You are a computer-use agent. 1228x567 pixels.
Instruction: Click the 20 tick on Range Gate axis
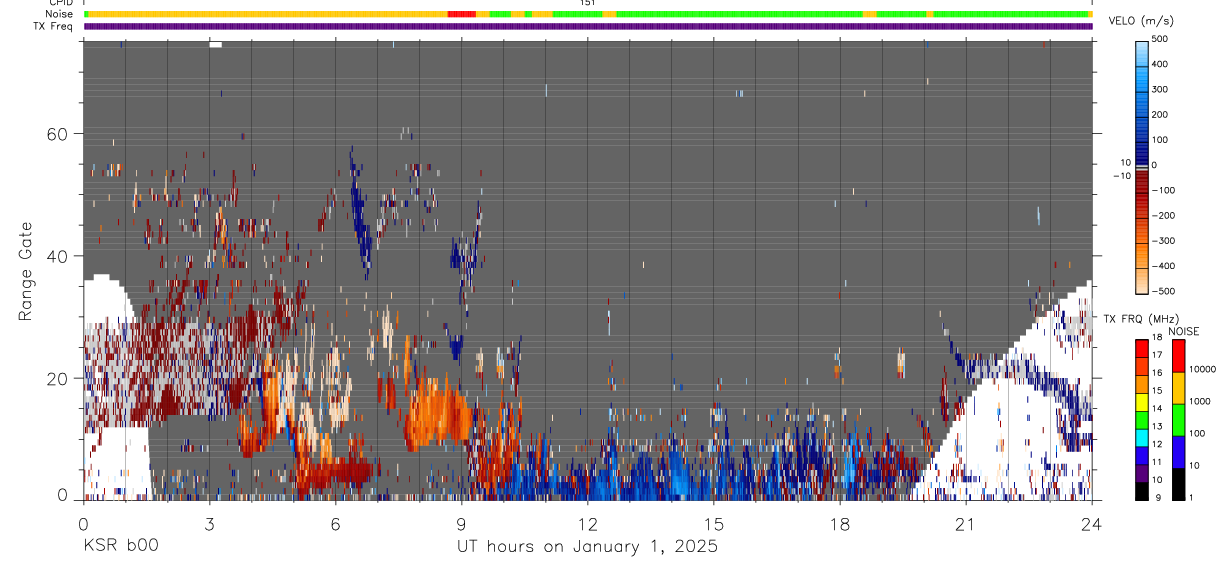(x=59, y=379)
